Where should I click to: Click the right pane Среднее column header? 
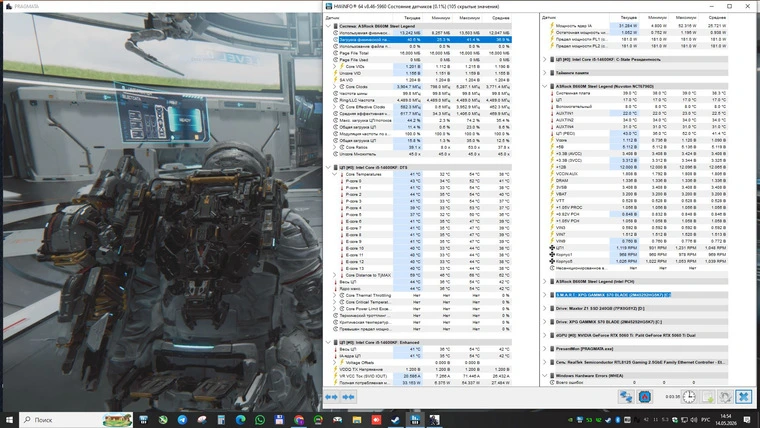[717, 17]
